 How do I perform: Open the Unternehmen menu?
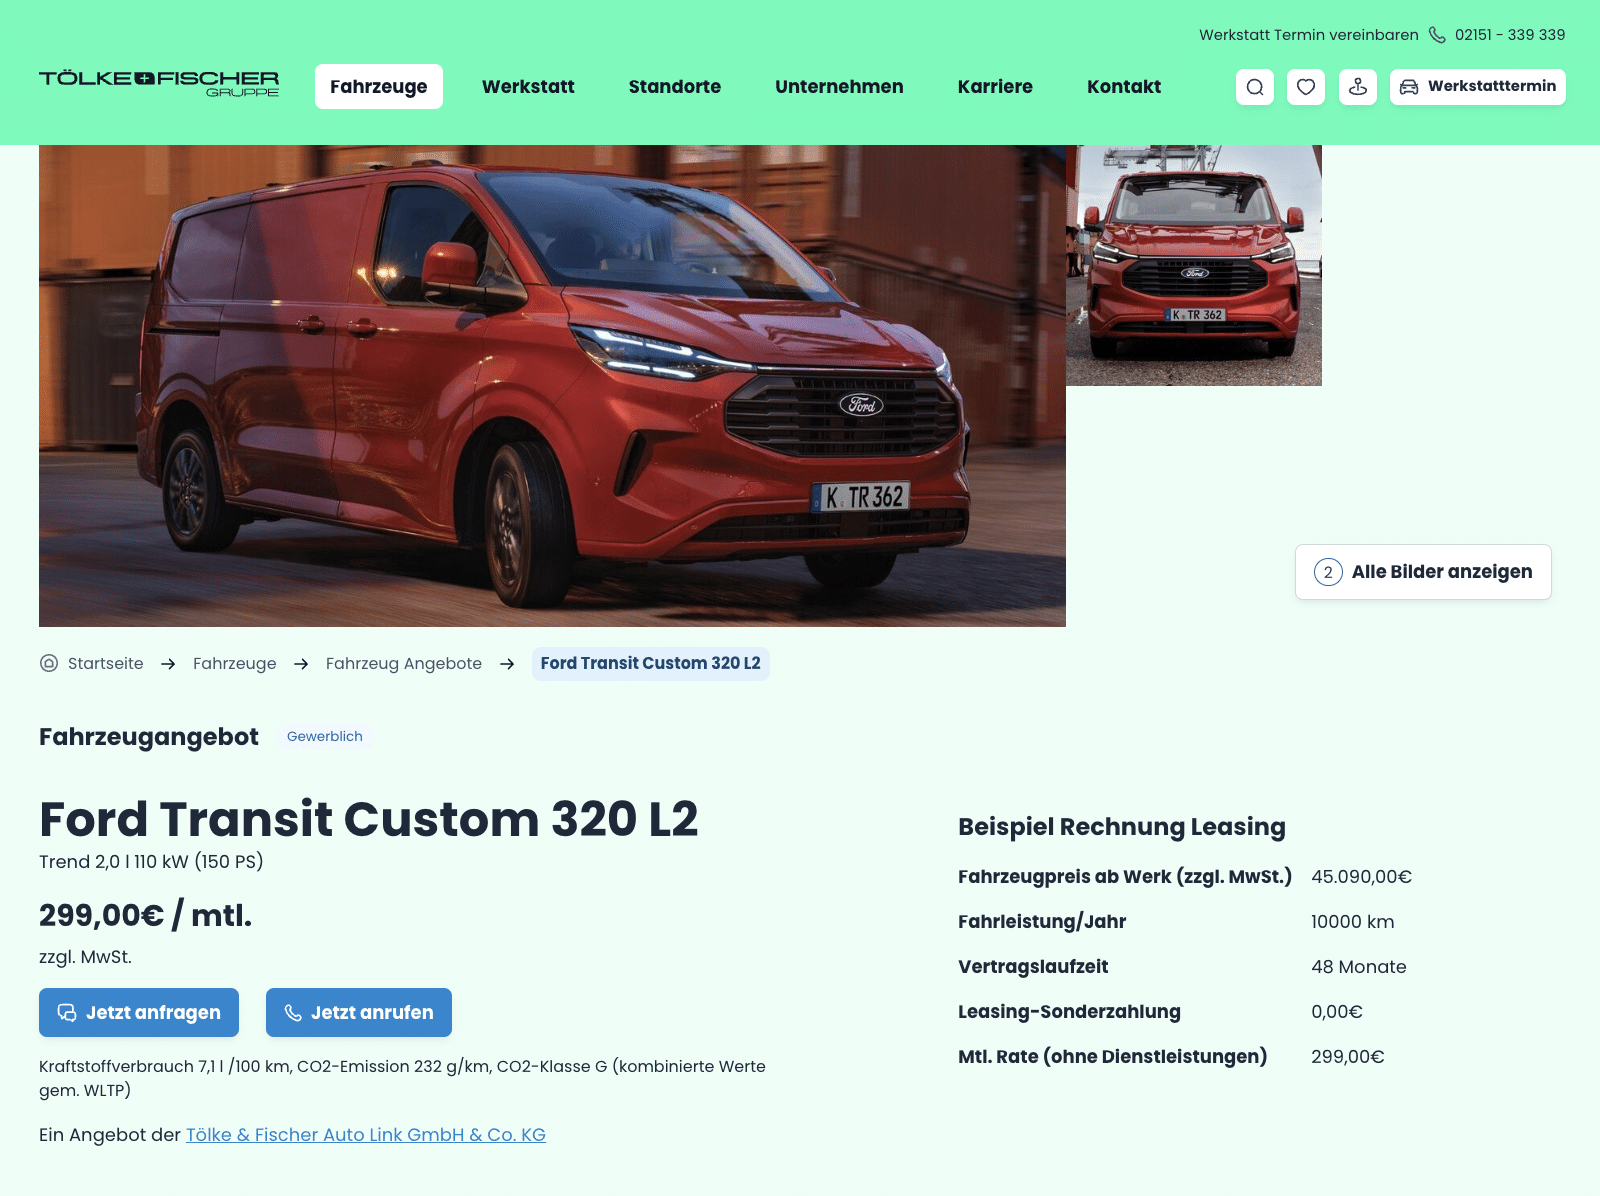pos(839,87)
